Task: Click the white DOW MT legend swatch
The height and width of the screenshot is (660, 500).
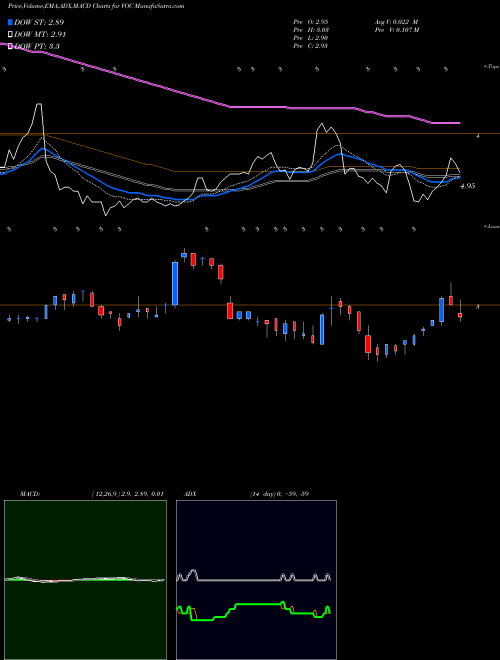Action: (x=11, y=34)
